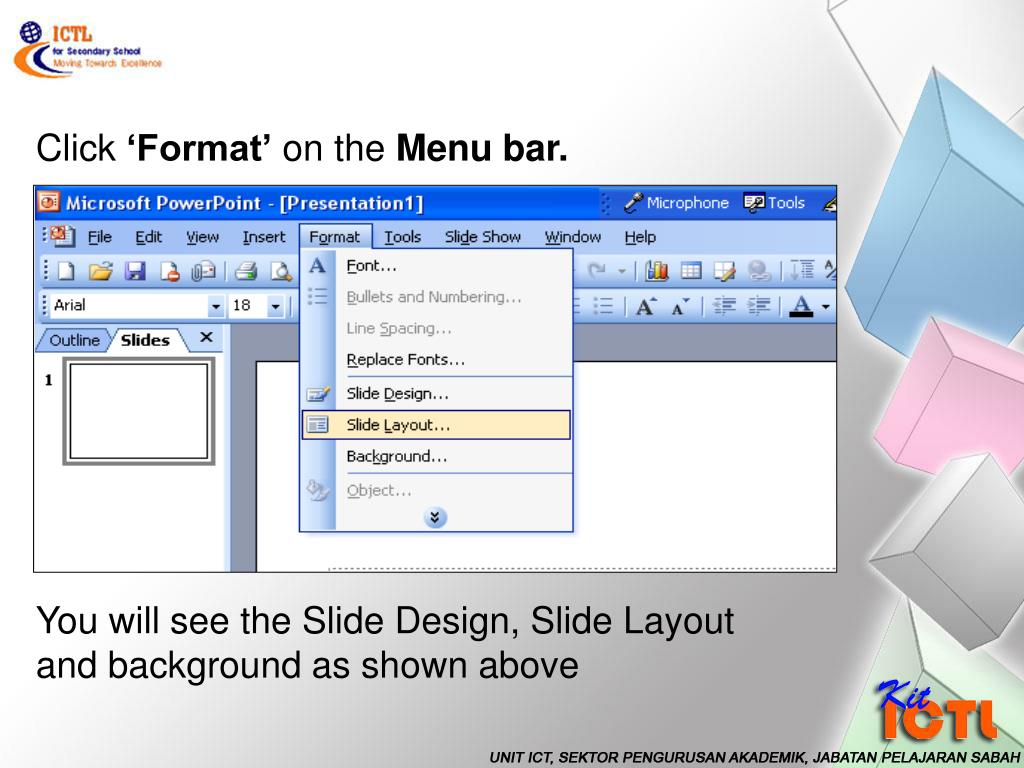
Task: Click the Font Color button with the underlined A
Action: coord(802,306)
